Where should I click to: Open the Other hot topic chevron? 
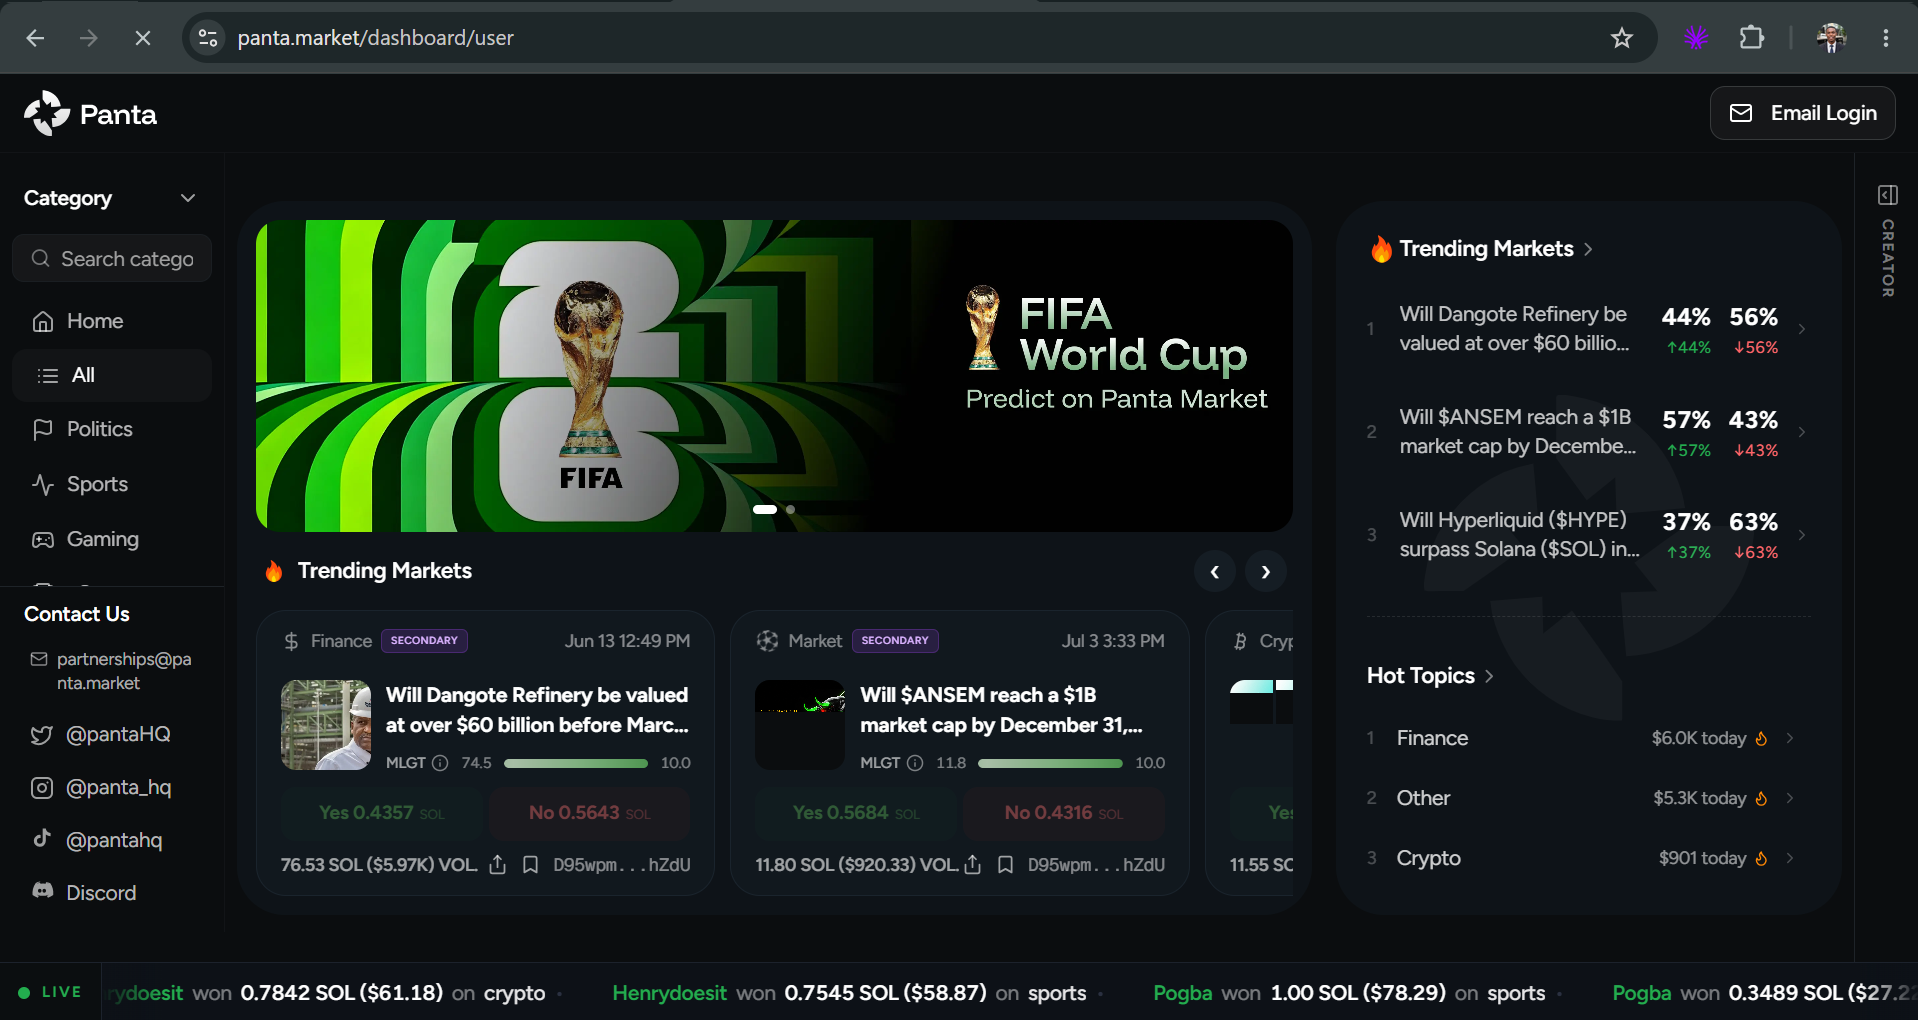[x=1790, y=798]
